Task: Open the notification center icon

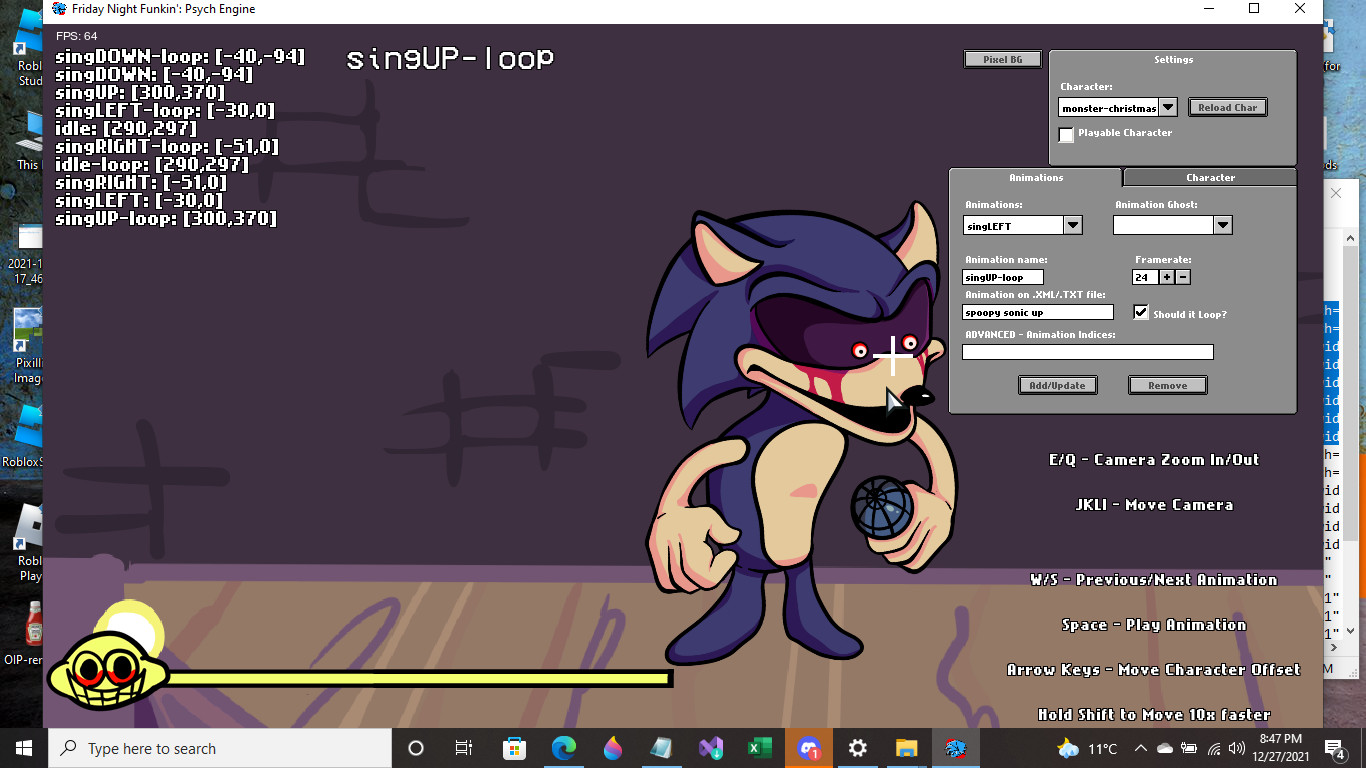Action: pos(1335,748)
